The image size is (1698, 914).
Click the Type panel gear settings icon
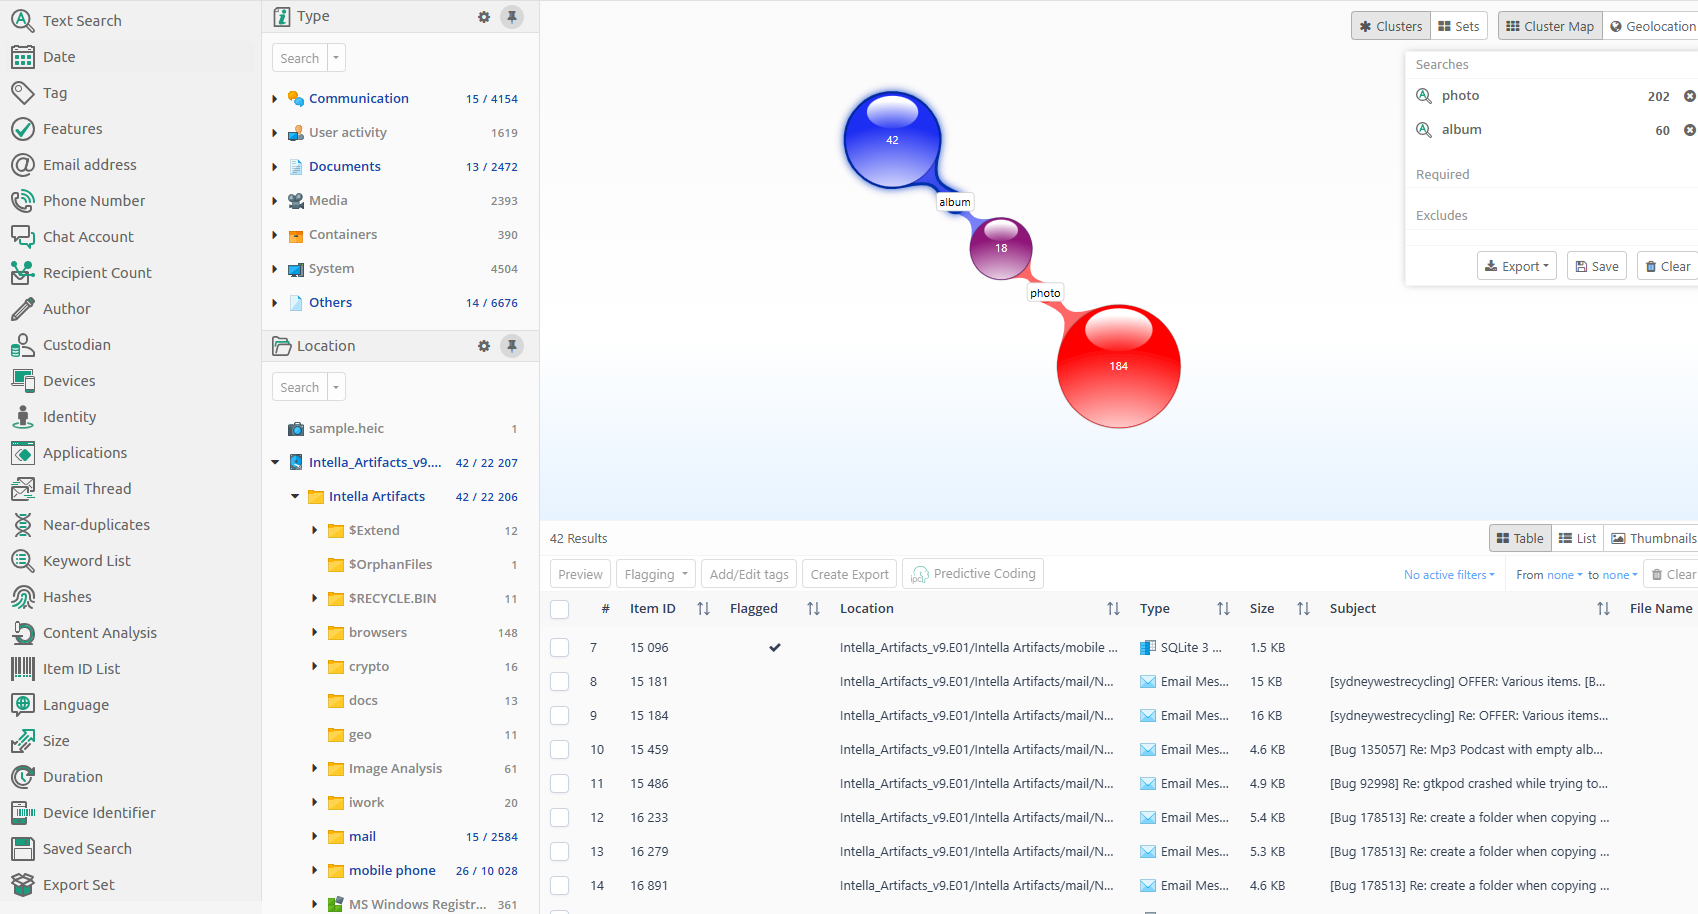[484, 17]
